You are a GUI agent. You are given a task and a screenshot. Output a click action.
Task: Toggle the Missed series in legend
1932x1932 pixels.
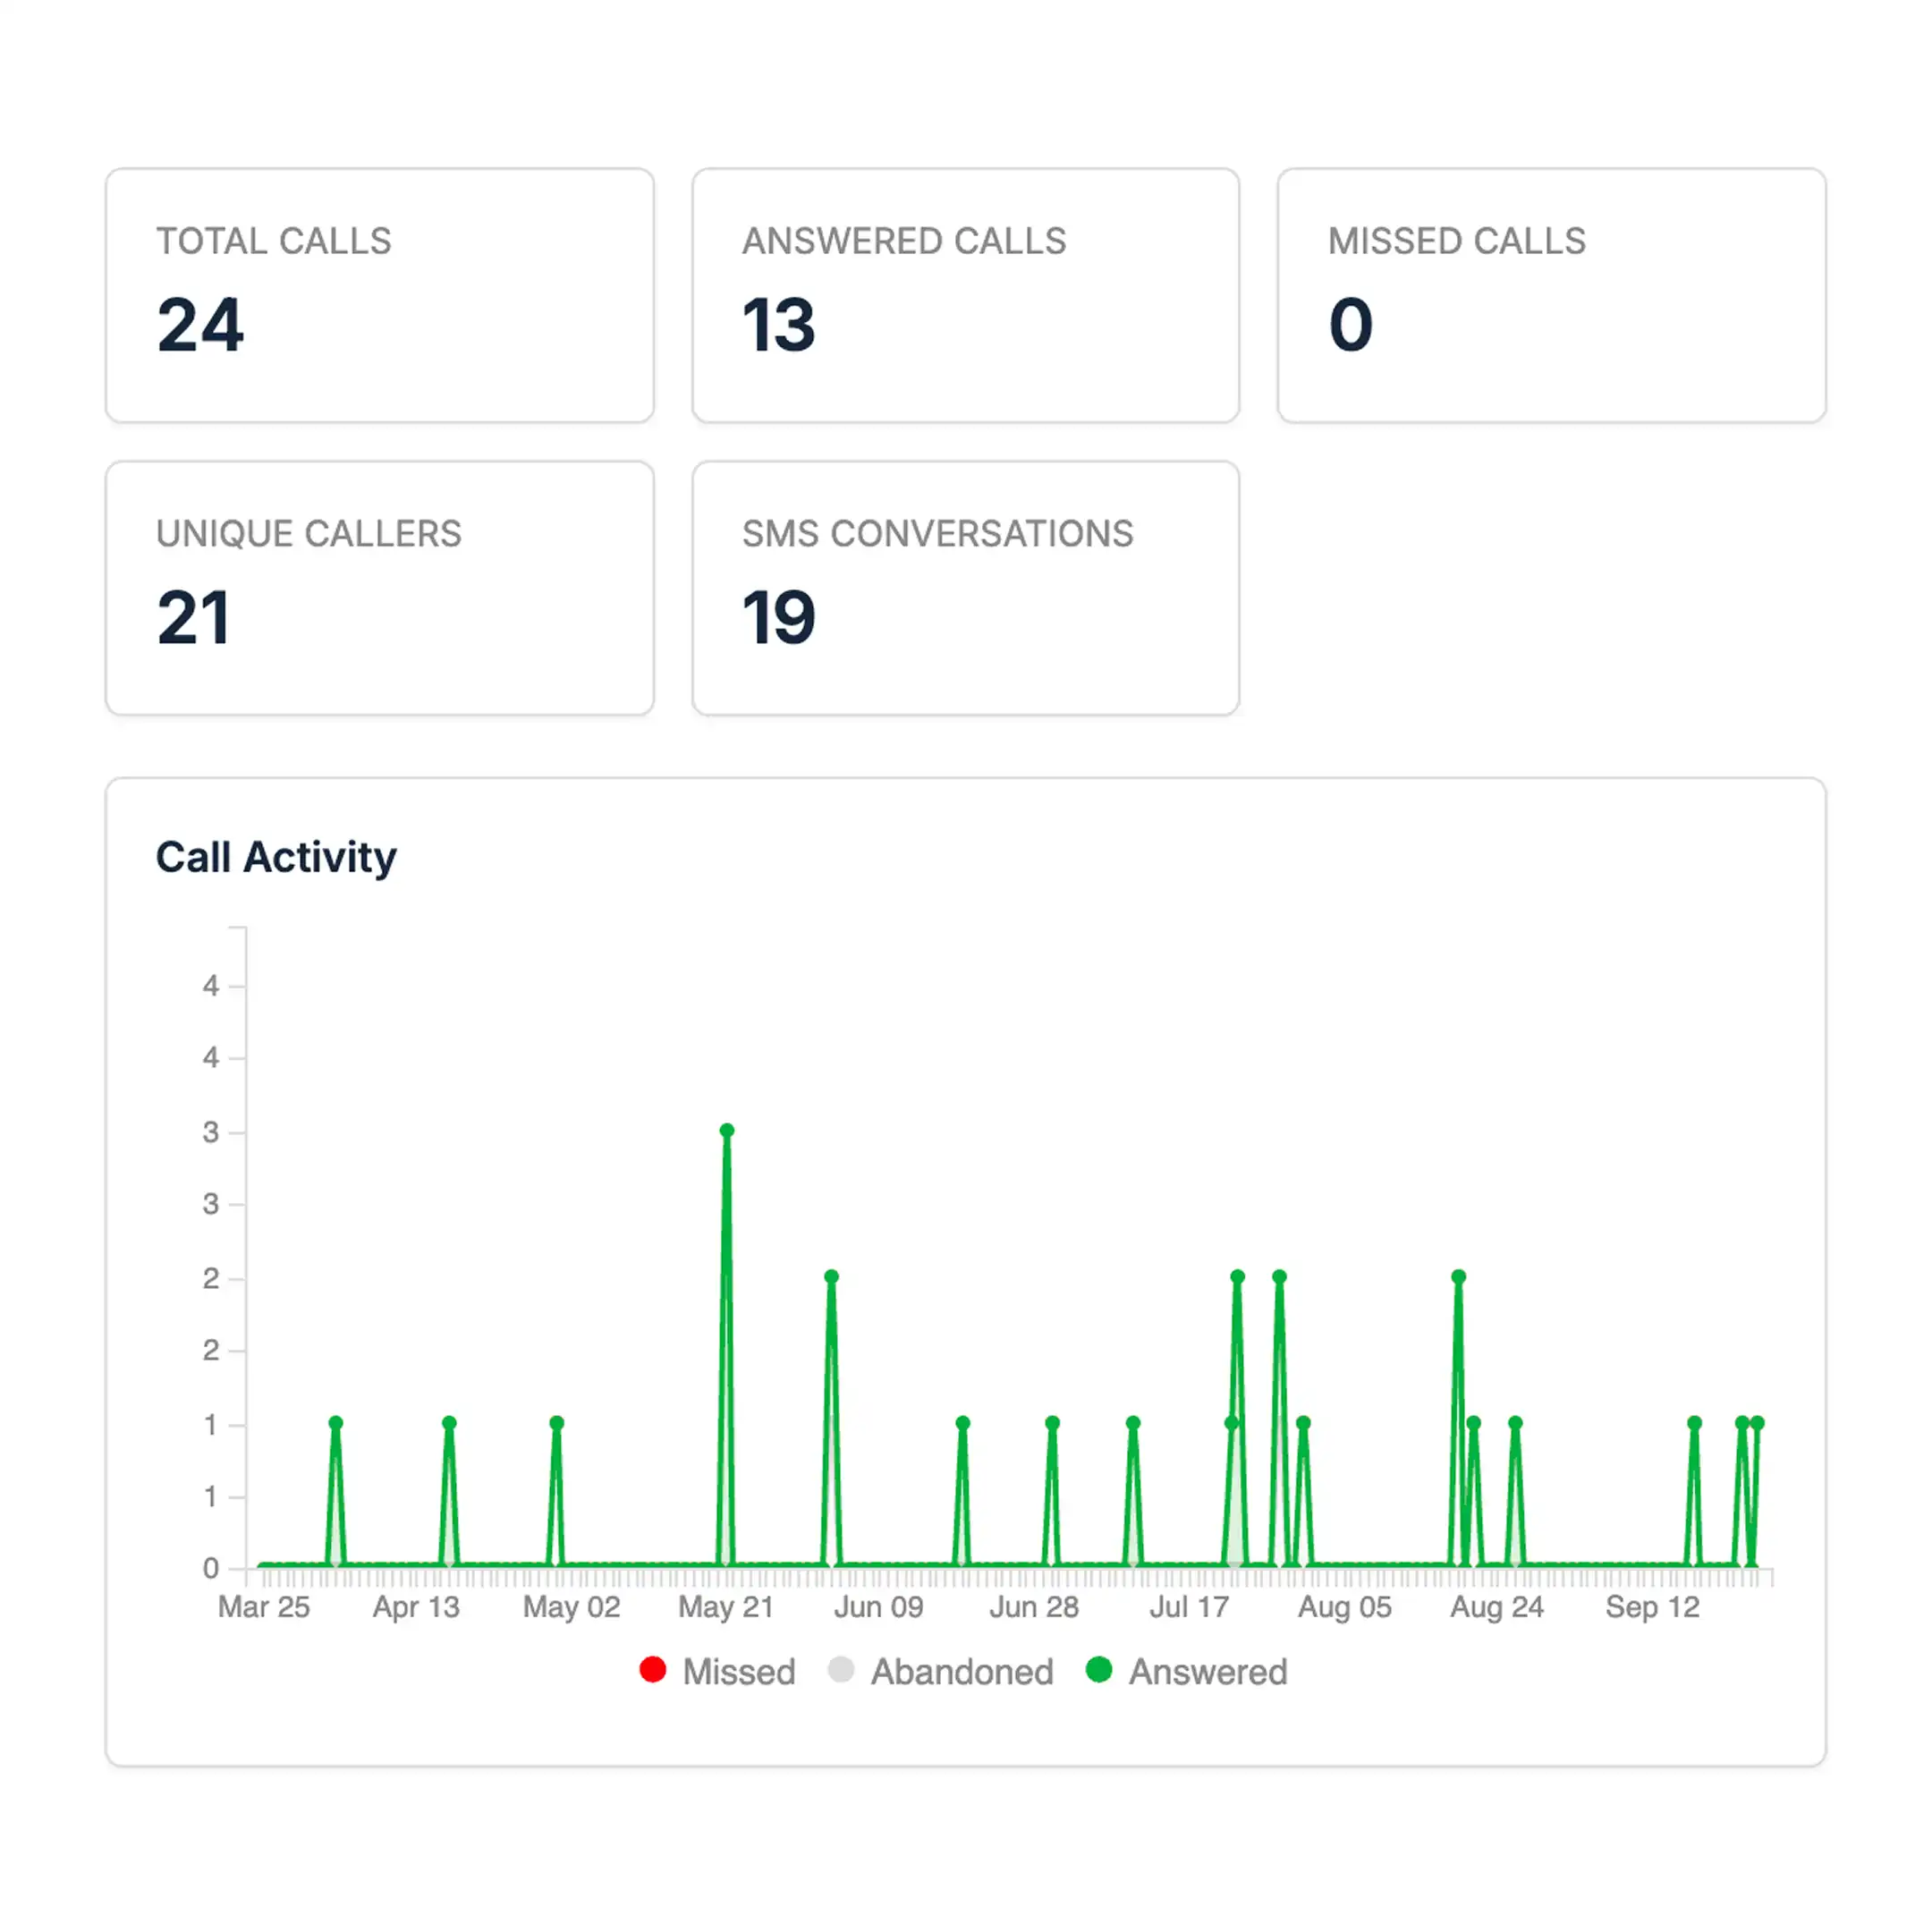tap(717, 1672)
